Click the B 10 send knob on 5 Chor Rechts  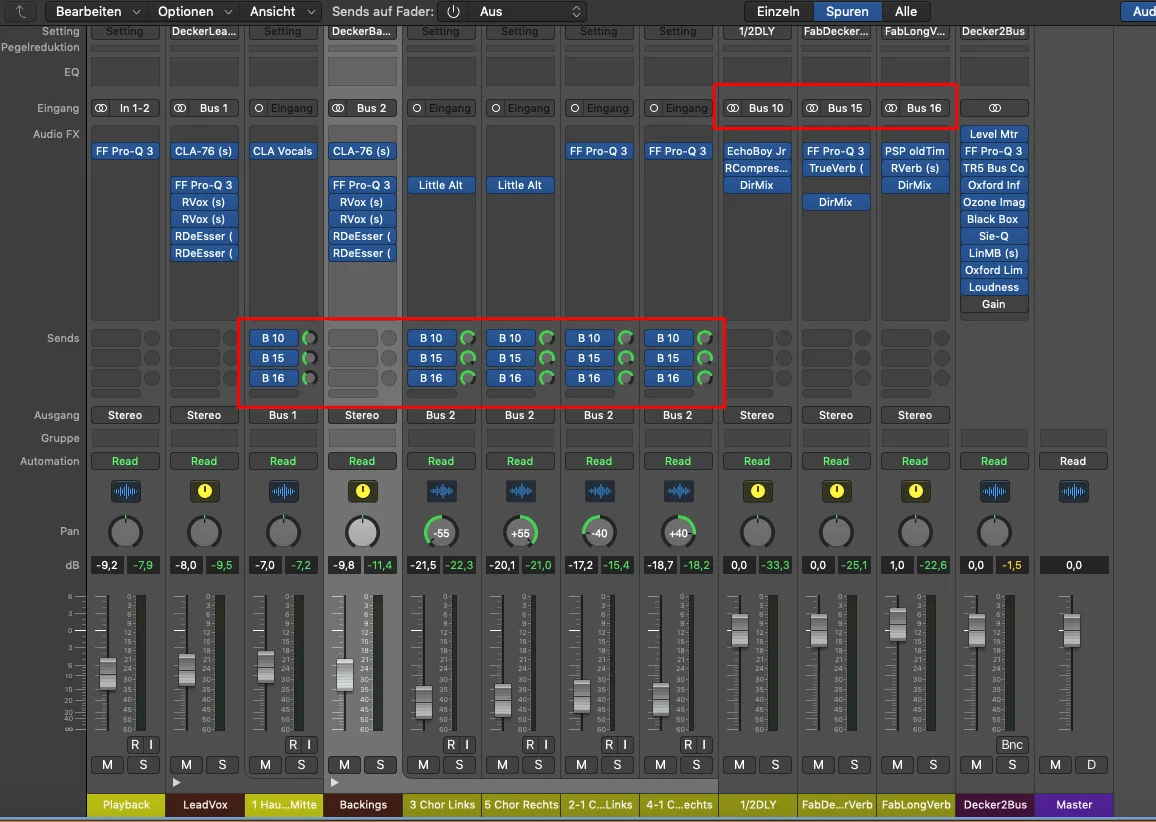click(x=547, y=338)
